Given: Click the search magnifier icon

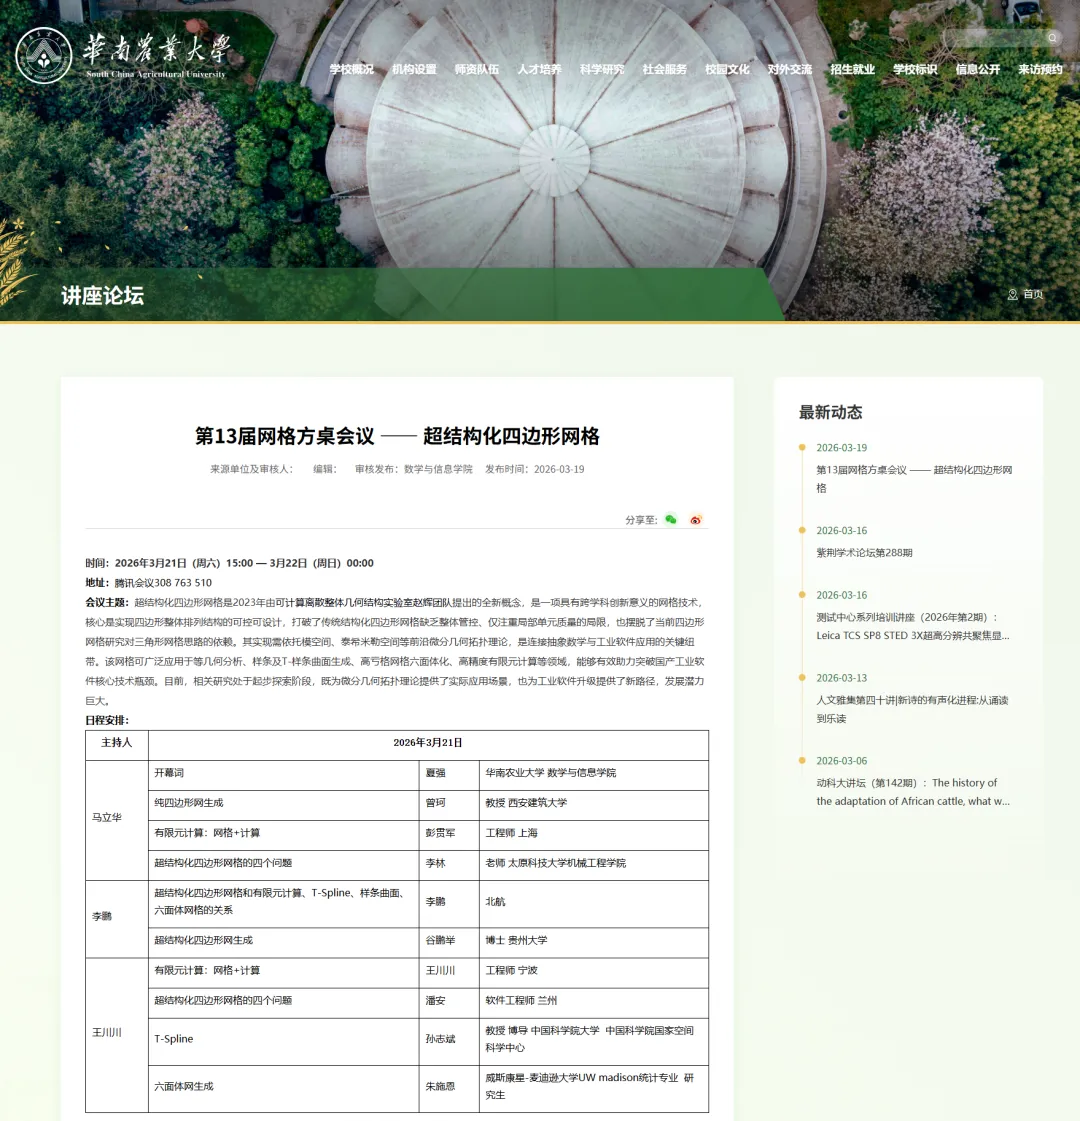Looking at the screenshot, I should pos(1053,38).
